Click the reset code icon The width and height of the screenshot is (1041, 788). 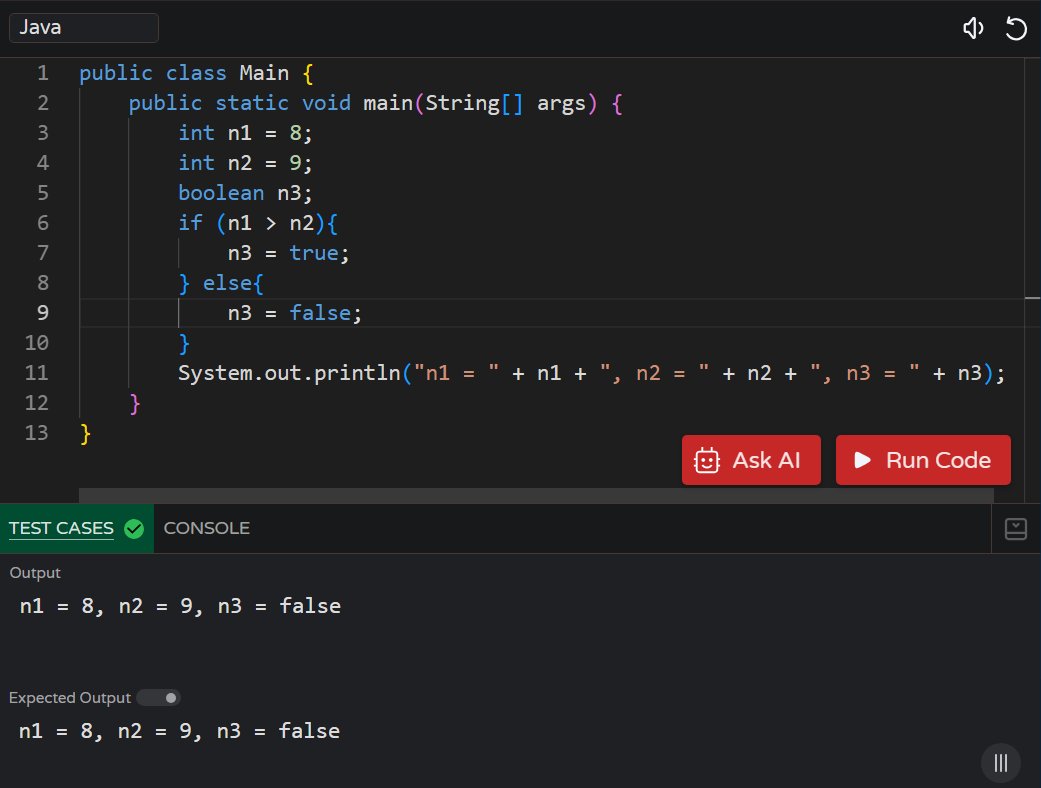pyautogui.click(x=1017, y=28)
